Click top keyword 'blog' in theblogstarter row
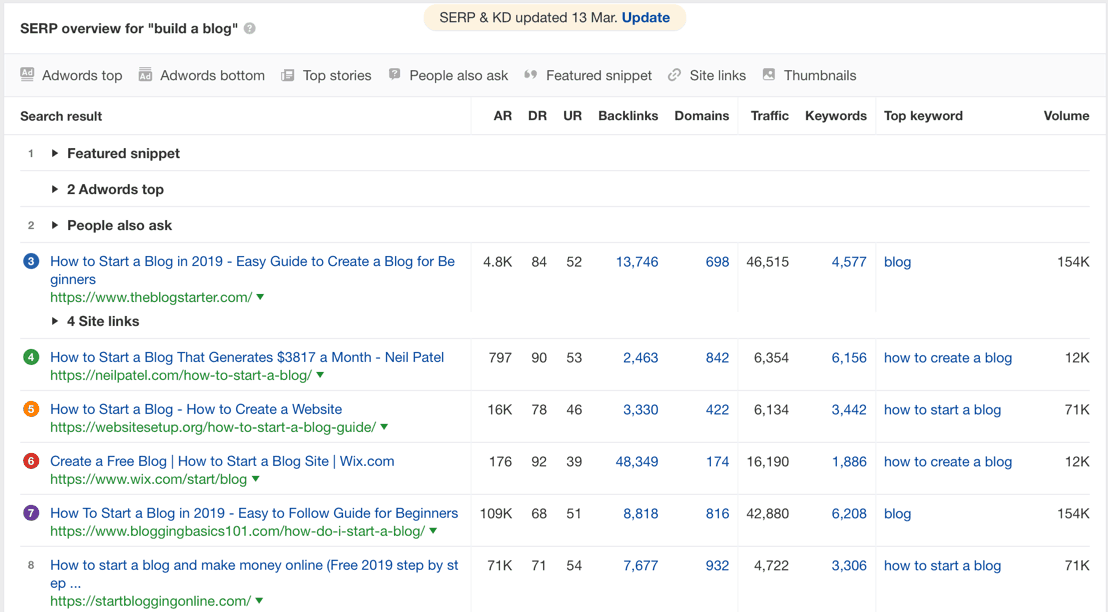1108x612 pixels. pyautogui.click(x=897, y=261)
